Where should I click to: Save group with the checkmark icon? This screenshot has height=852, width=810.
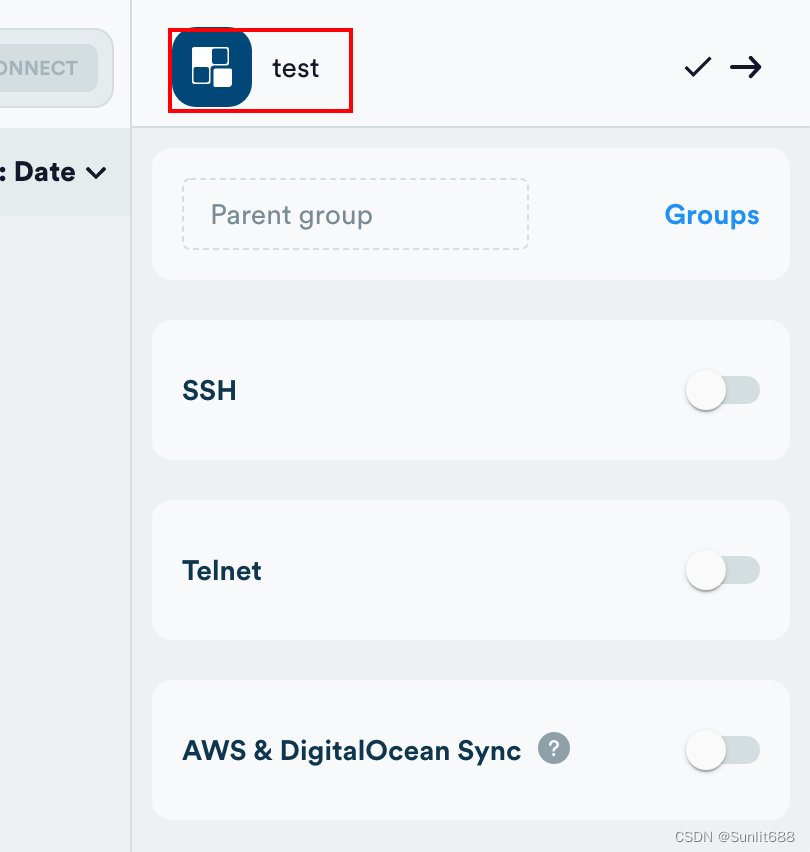tap(697, 67)
